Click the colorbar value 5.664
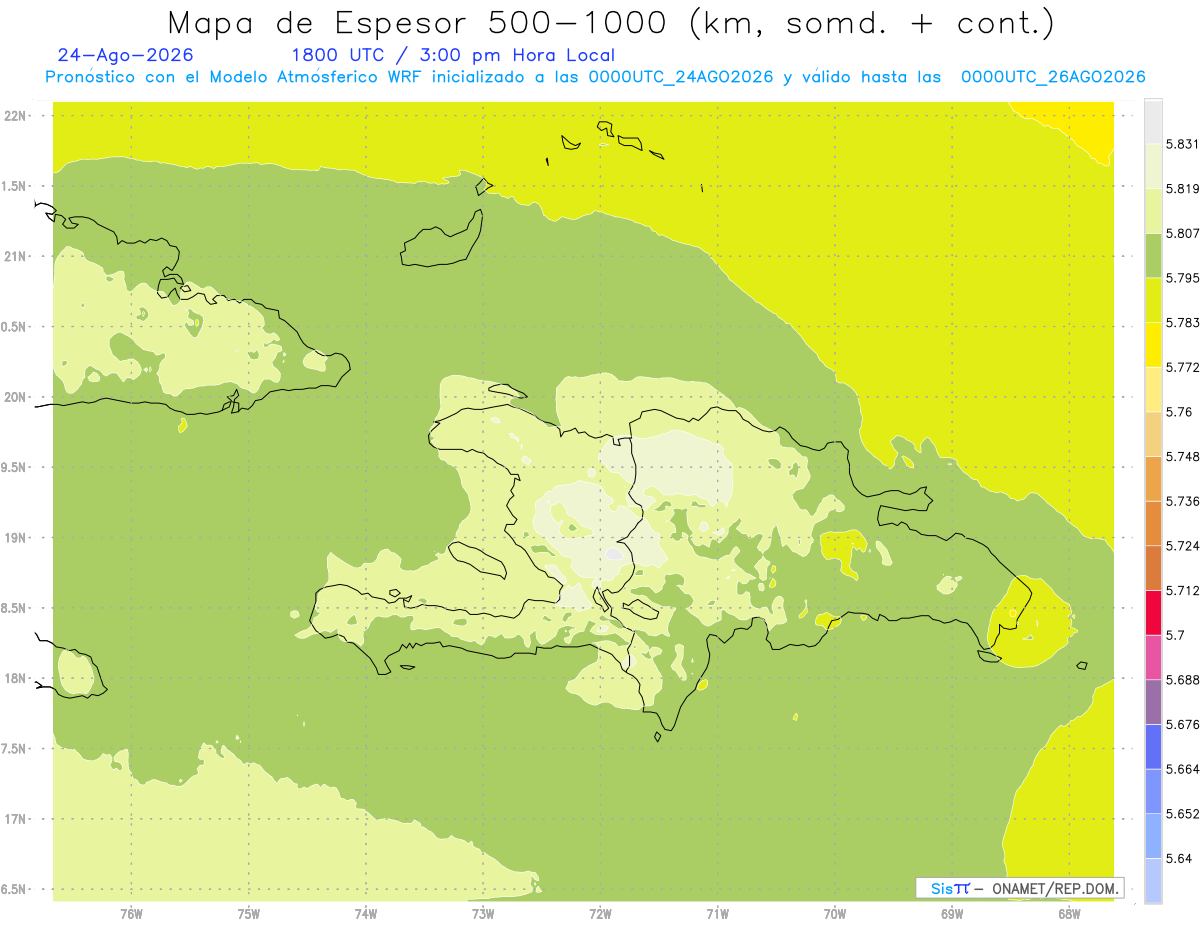1200x927 pixels. coord(1182,769)
